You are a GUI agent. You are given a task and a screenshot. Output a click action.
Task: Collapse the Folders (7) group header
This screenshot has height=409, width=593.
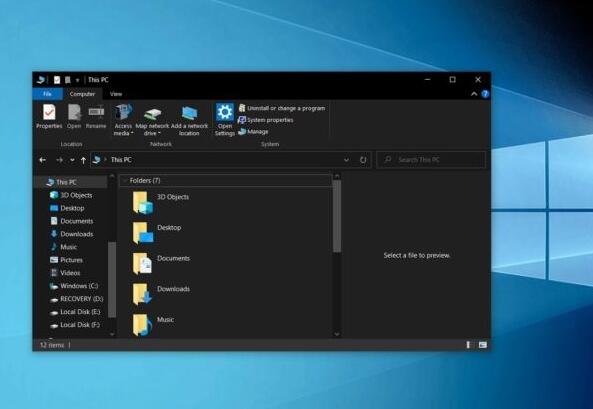coord(225,180)
